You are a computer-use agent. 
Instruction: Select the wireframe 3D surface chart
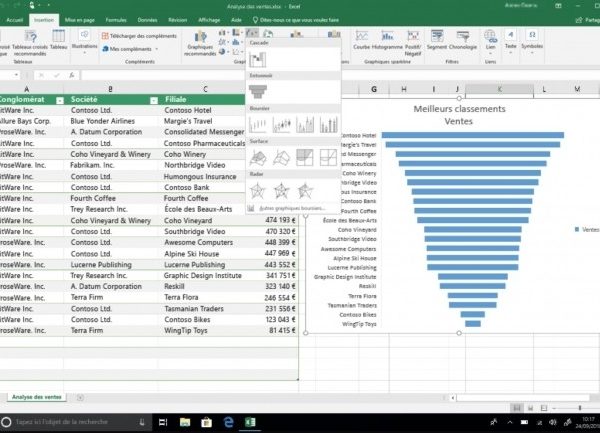[281, 158]
